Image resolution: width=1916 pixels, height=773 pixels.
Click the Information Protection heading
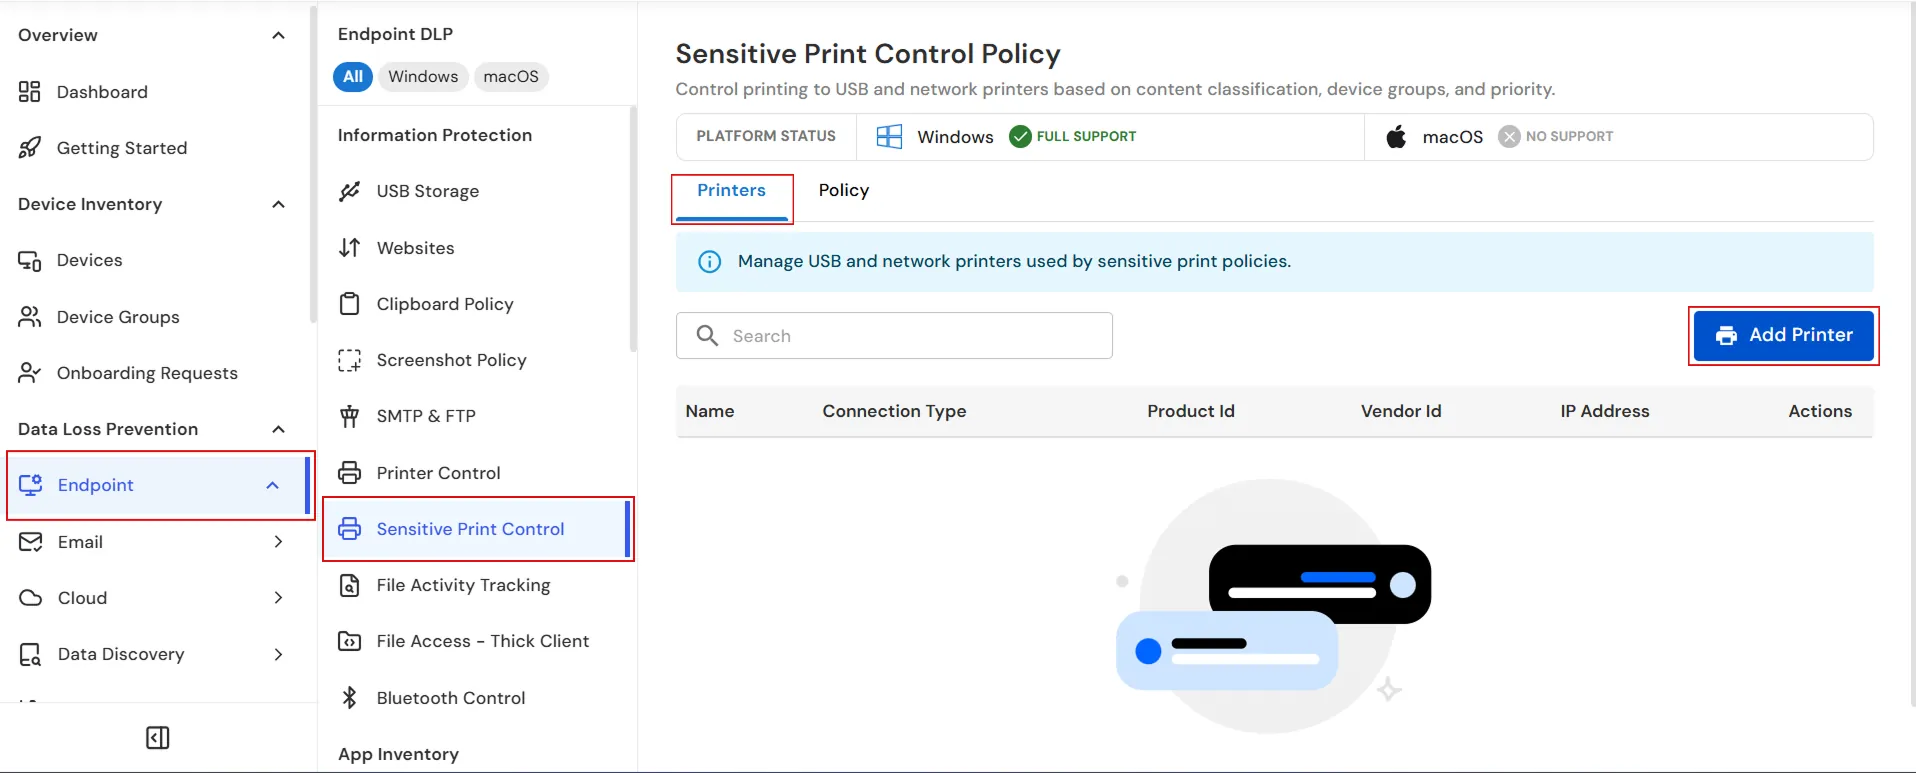[435, 135]
